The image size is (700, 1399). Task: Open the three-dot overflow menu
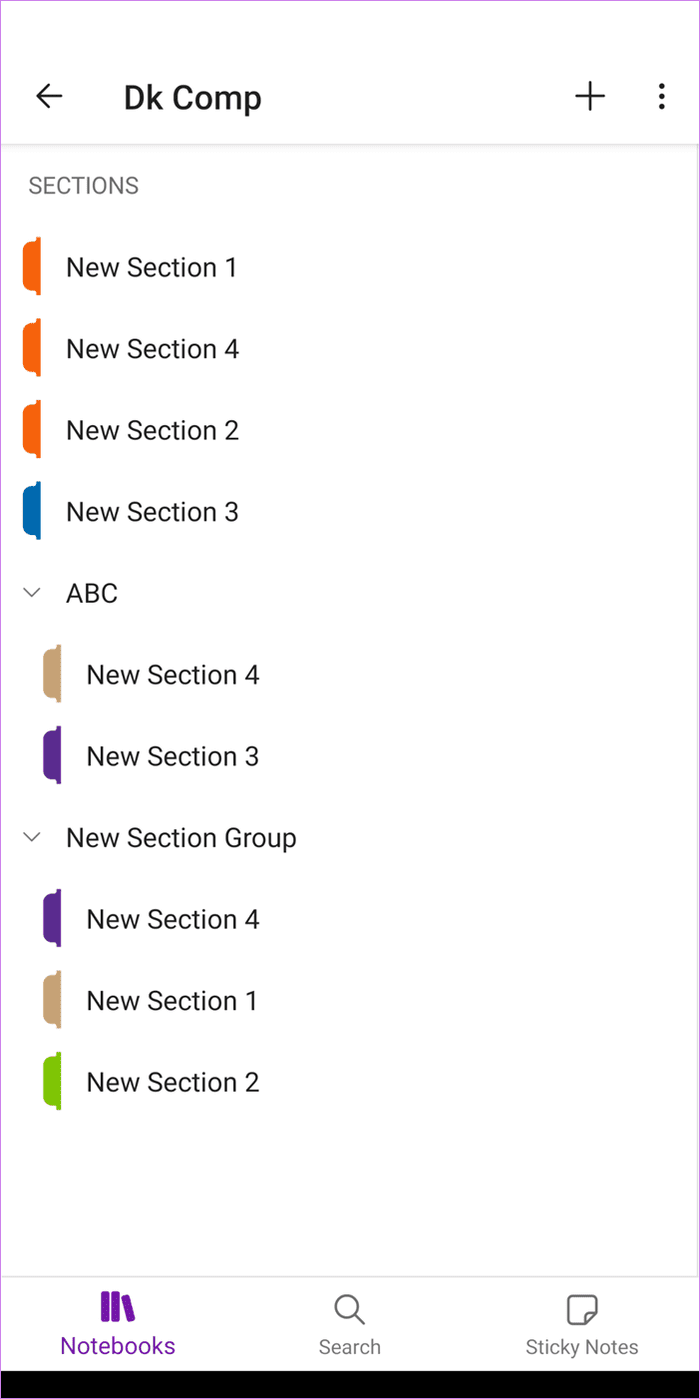pyautogui.click(x=661, y=96)
